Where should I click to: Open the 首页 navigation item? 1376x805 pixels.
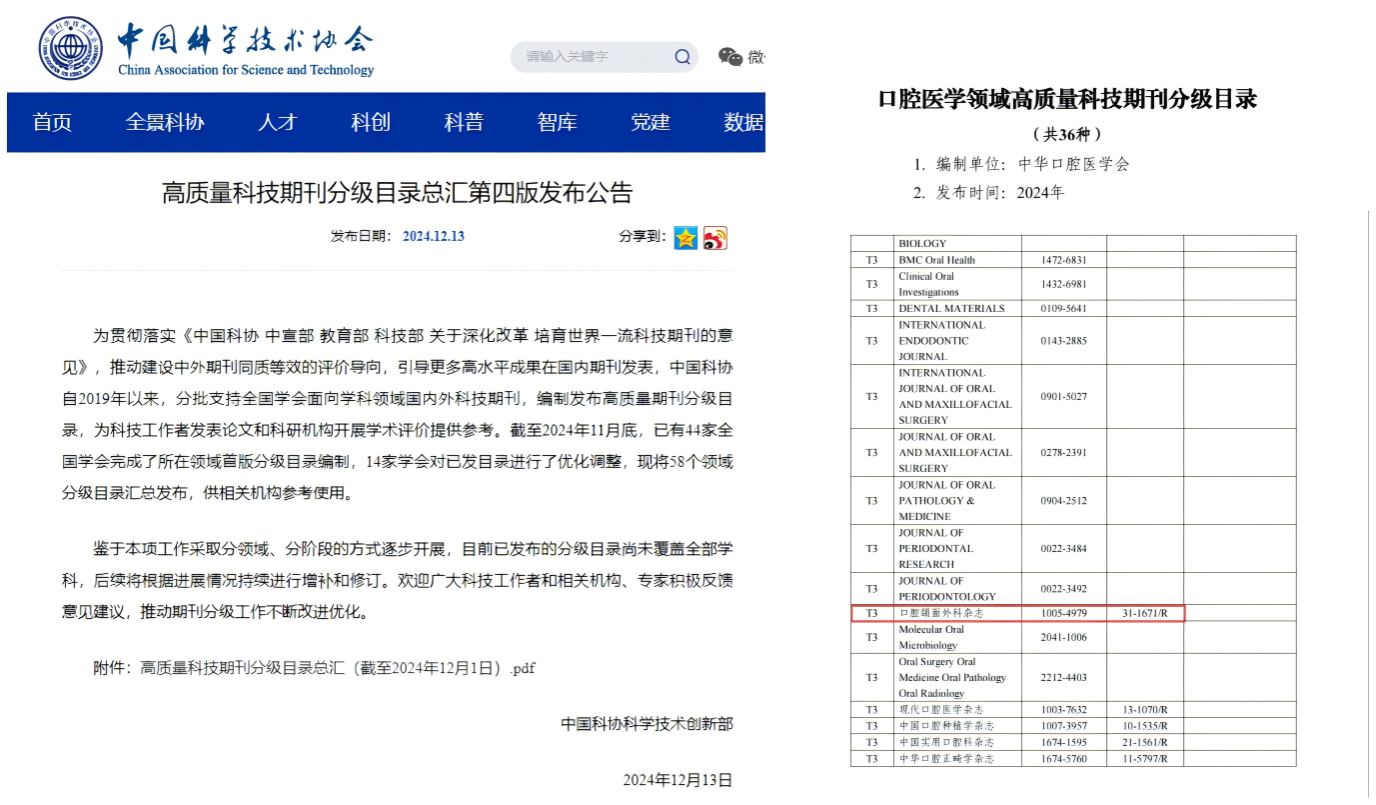pos(52,122)
